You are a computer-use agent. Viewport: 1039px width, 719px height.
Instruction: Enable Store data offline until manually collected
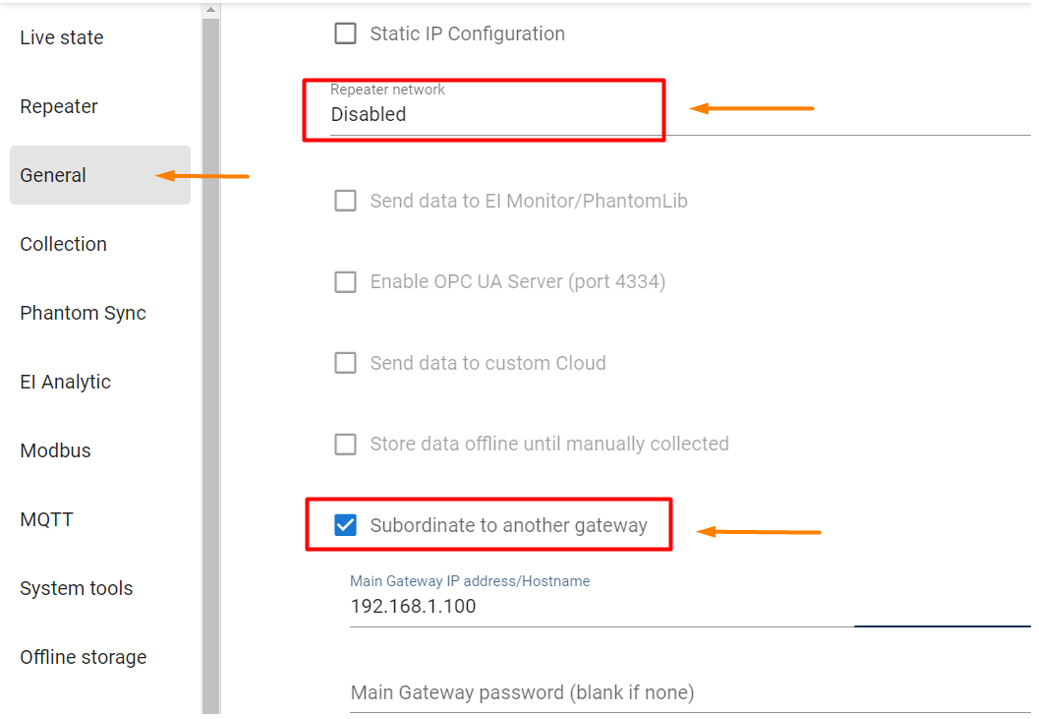click(345, 444)
